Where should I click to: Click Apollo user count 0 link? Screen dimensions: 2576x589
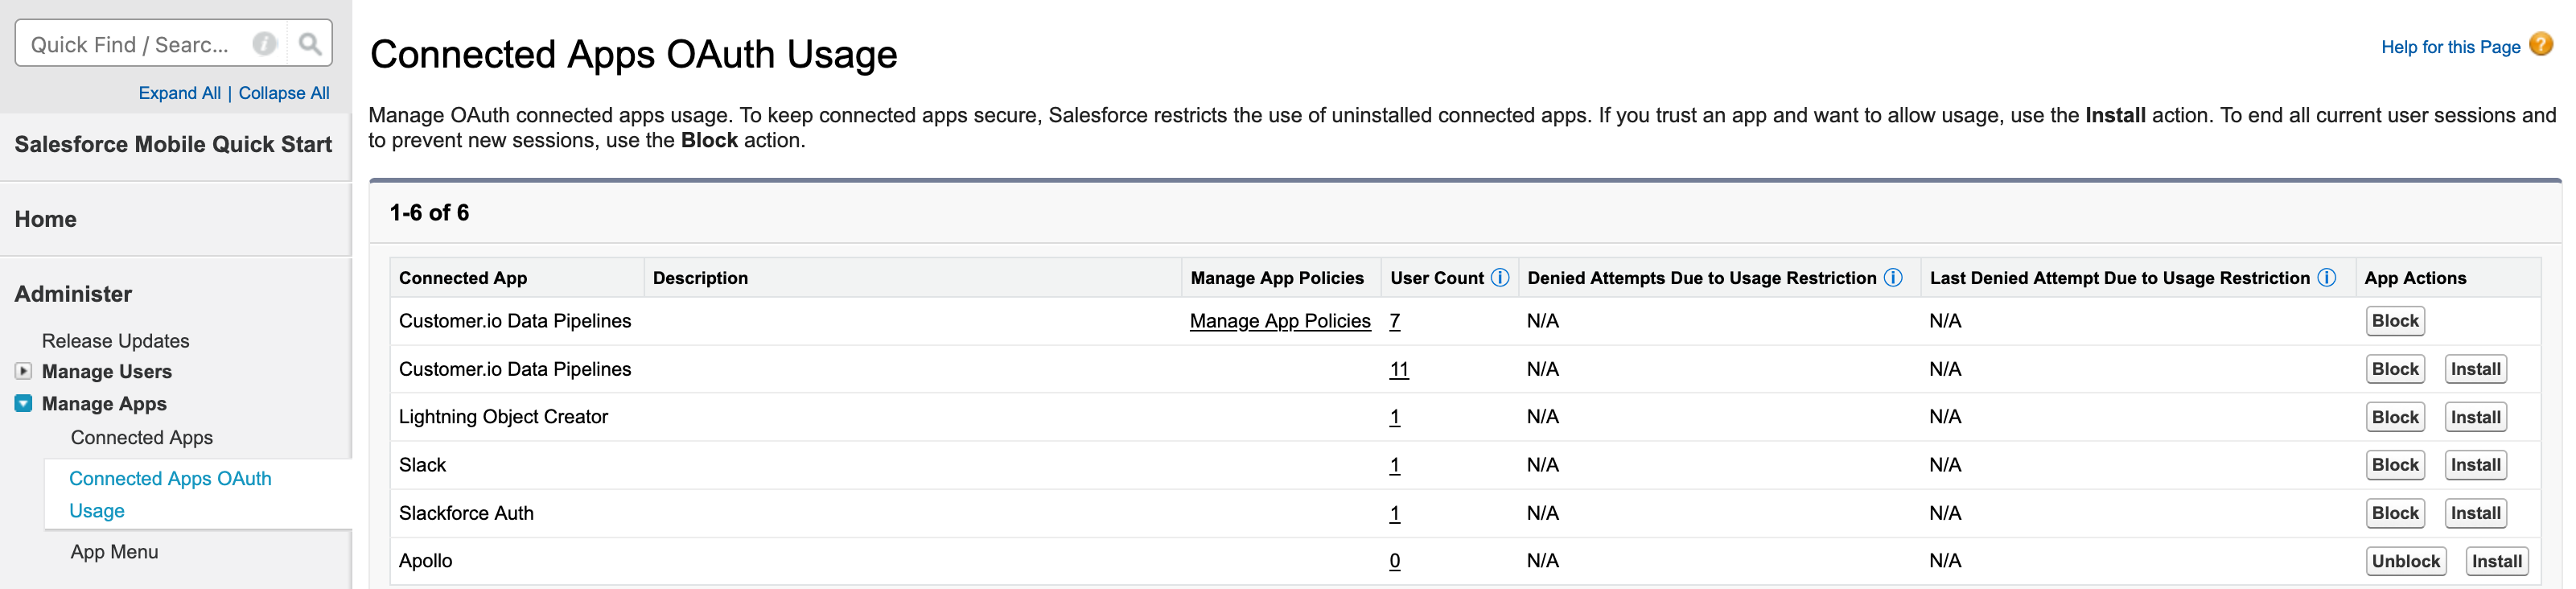[1394, 561]
